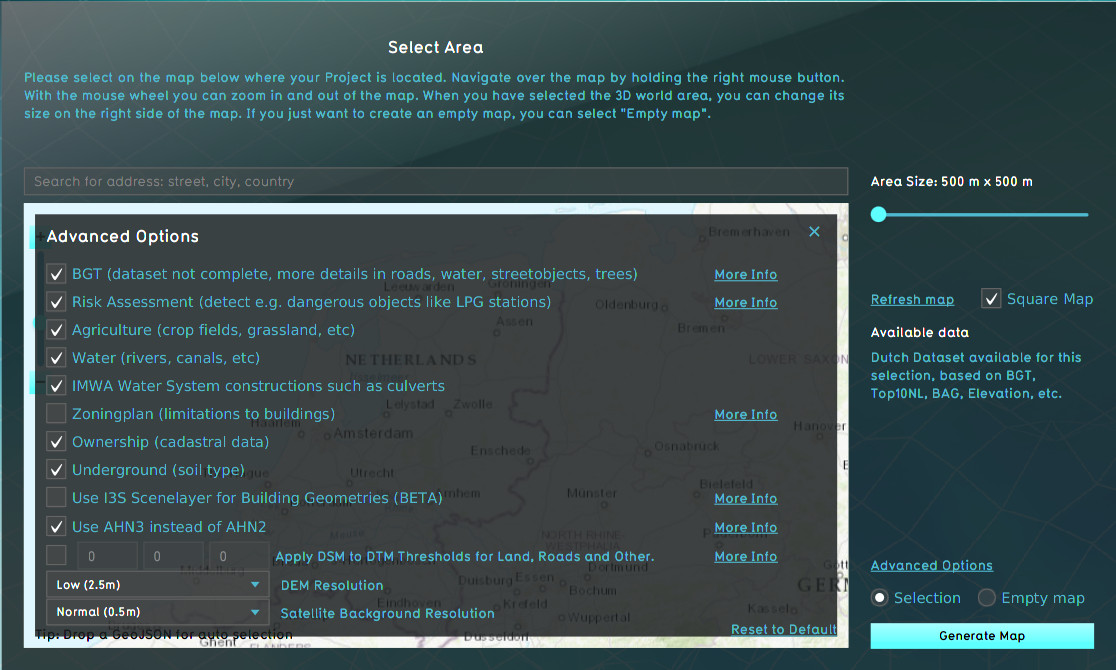This screenshot has height=670, width=1116.
Task: Click the Generate Map button
Action: tap(982, 636)
